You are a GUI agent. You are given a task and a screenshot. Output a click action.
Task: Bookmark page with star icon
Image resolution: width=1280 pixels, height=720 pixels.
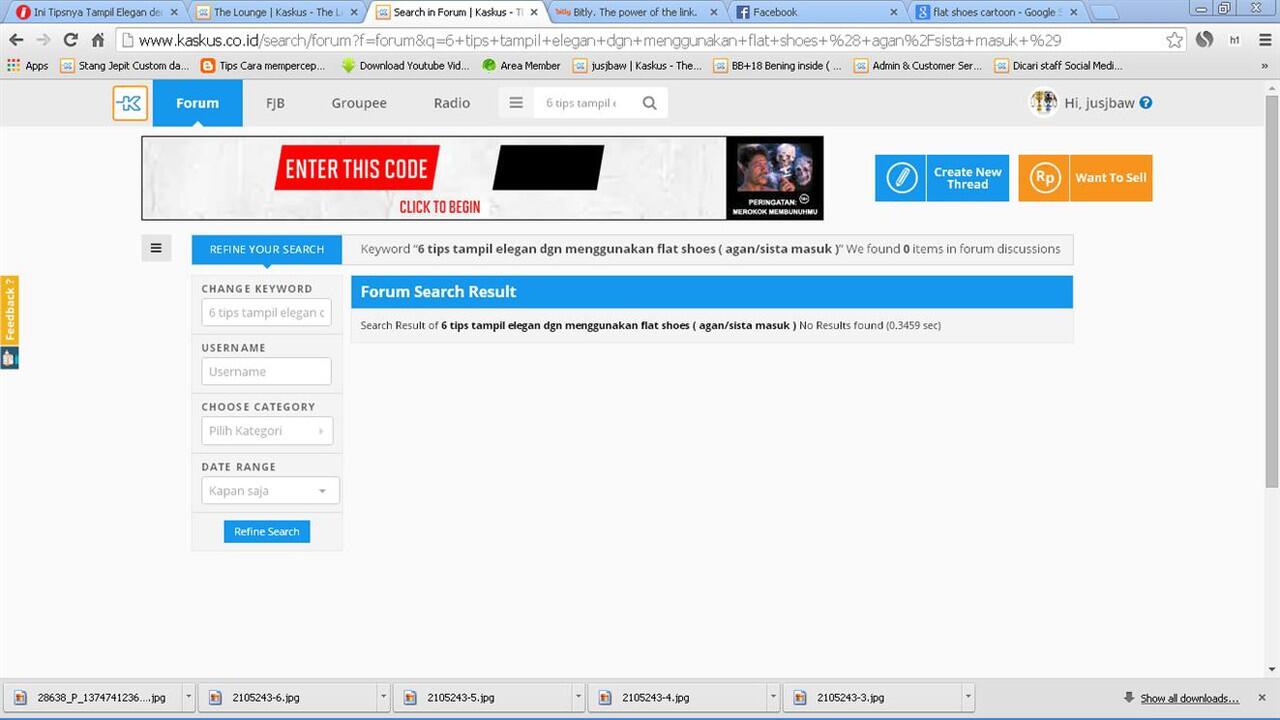click(1175, 40)
